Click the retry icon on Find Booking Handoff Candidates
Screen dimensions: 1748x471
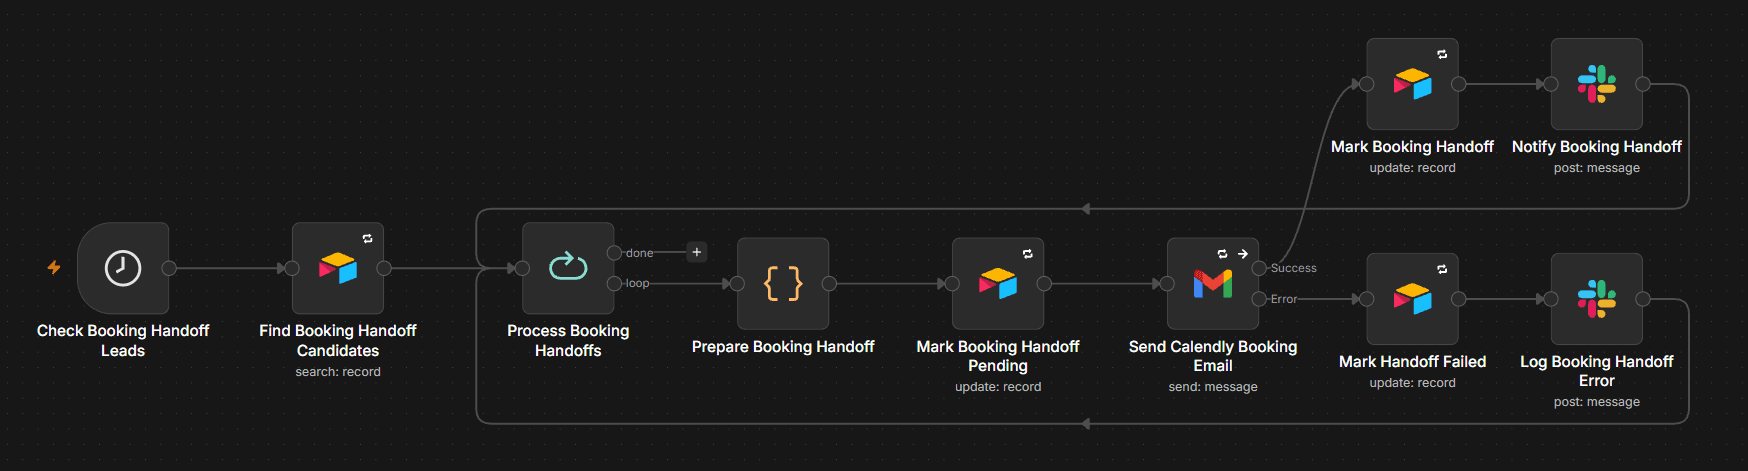pyautogui.click(x=367, y=238)
